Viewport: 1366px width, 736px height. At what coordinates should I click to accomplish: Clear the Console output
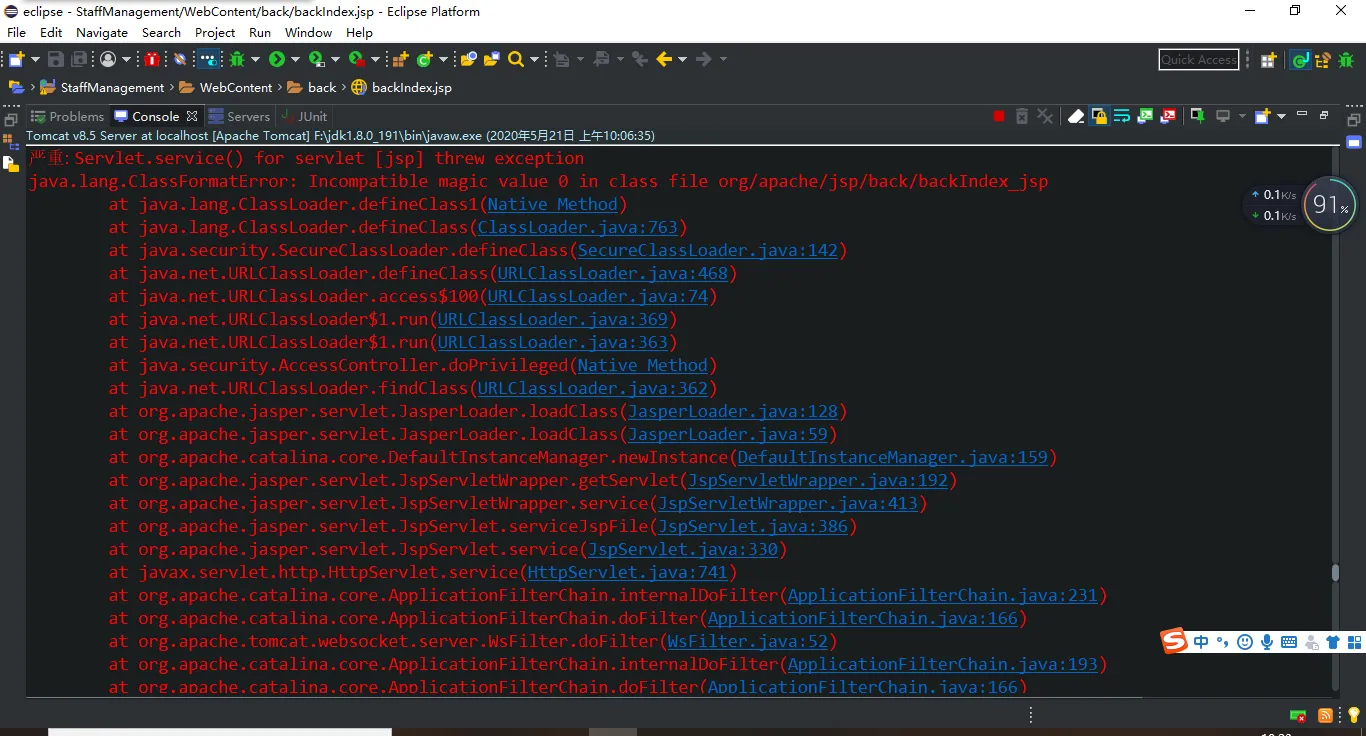[1075, 116]
